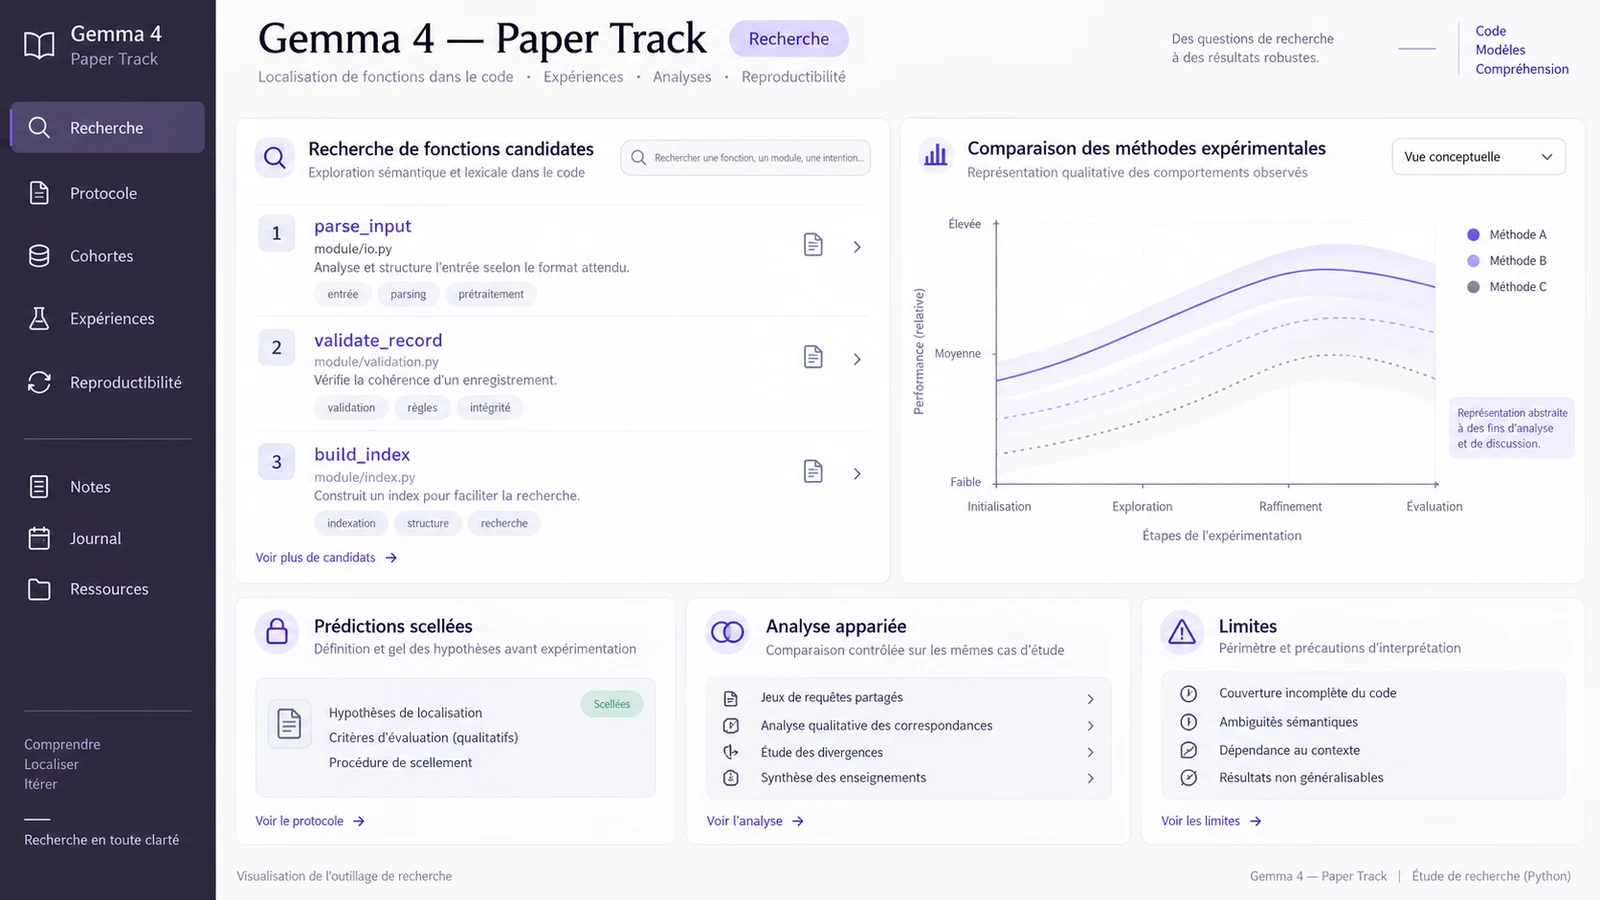This screenshot has height=900, width=1600.
Task: Click the flask icon for Expériences
Action: click(39, 318)
